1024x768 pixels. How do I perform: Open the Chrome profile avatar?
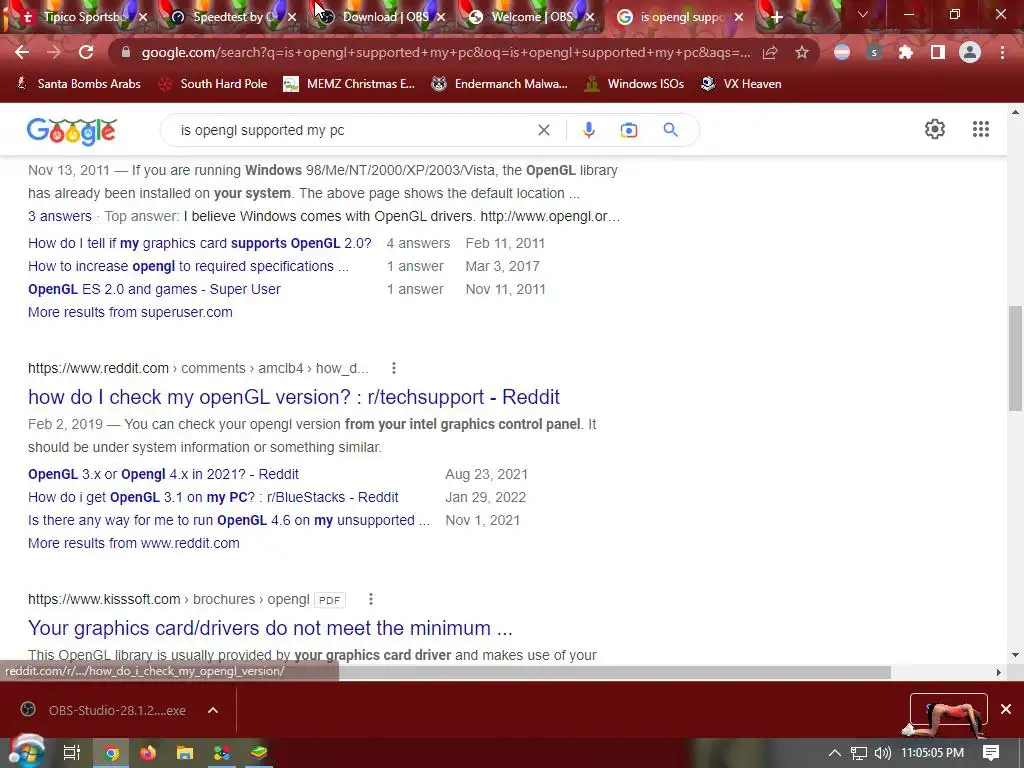pyautogui.click(x=970, y=53)
